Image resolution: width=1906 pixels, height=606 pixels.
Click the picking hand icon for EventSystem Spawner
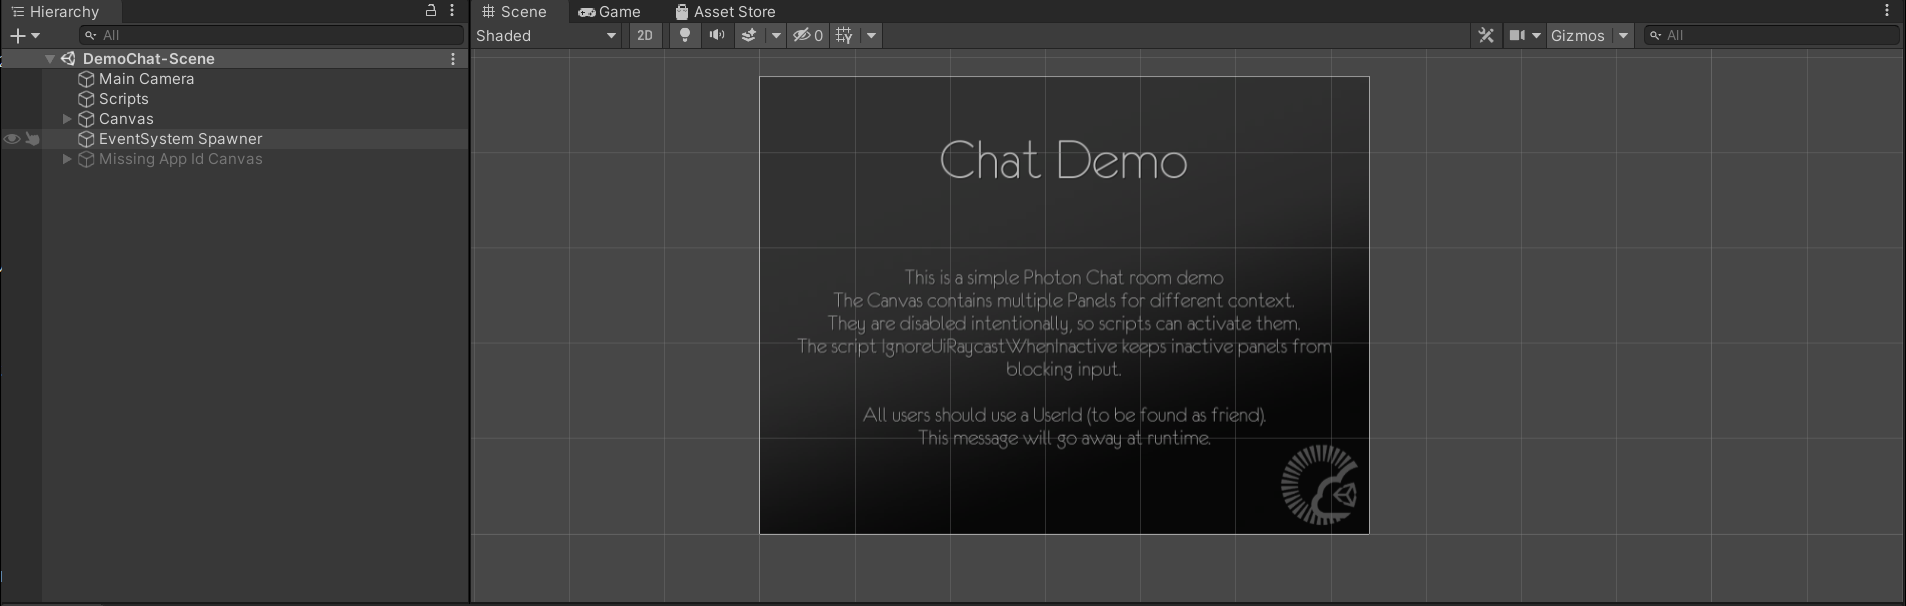(33, 139)
